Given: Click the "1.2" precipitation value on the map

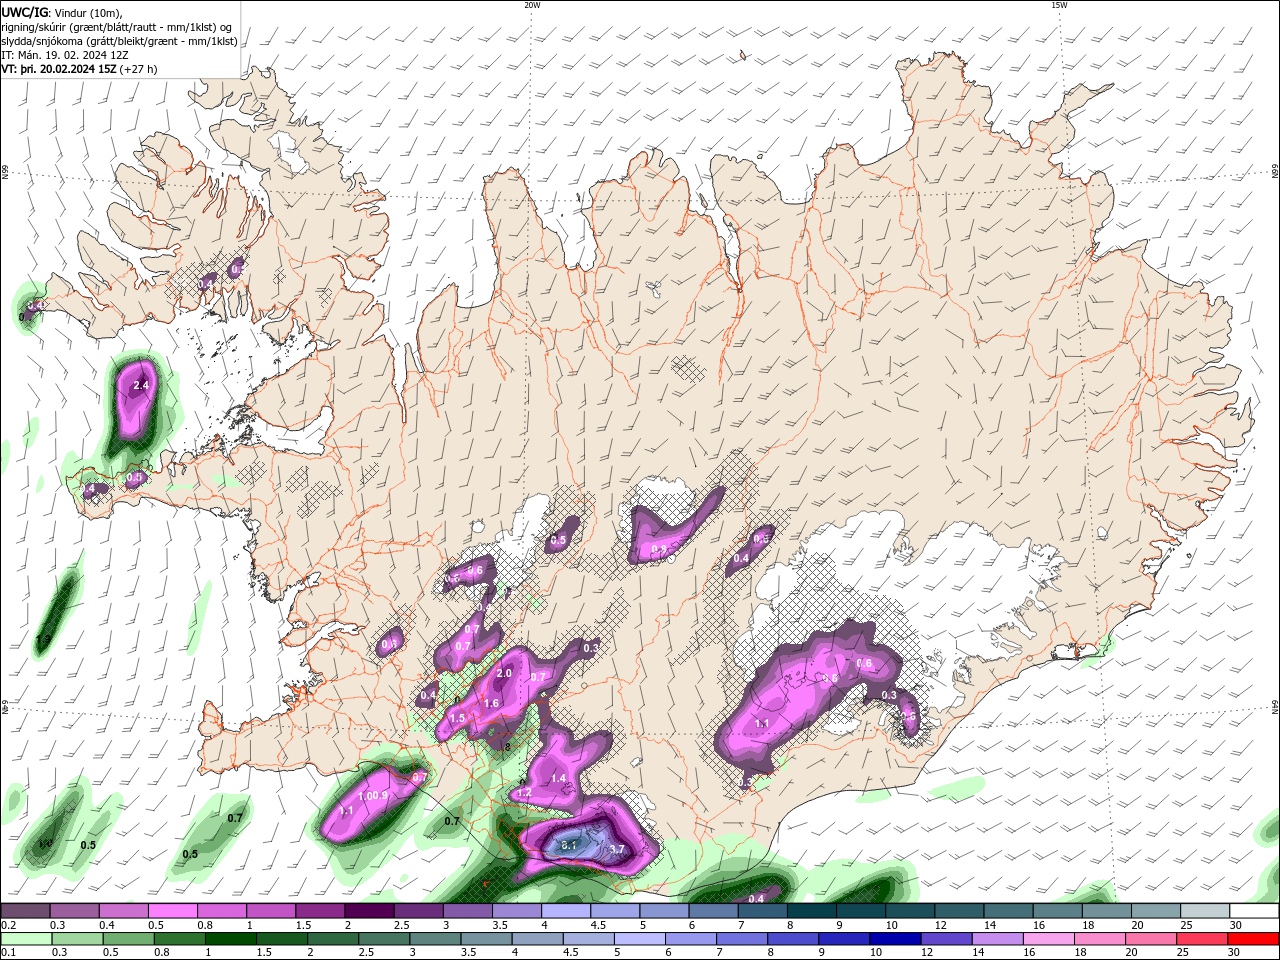Looking at the screenshot, I should point(524,793).
